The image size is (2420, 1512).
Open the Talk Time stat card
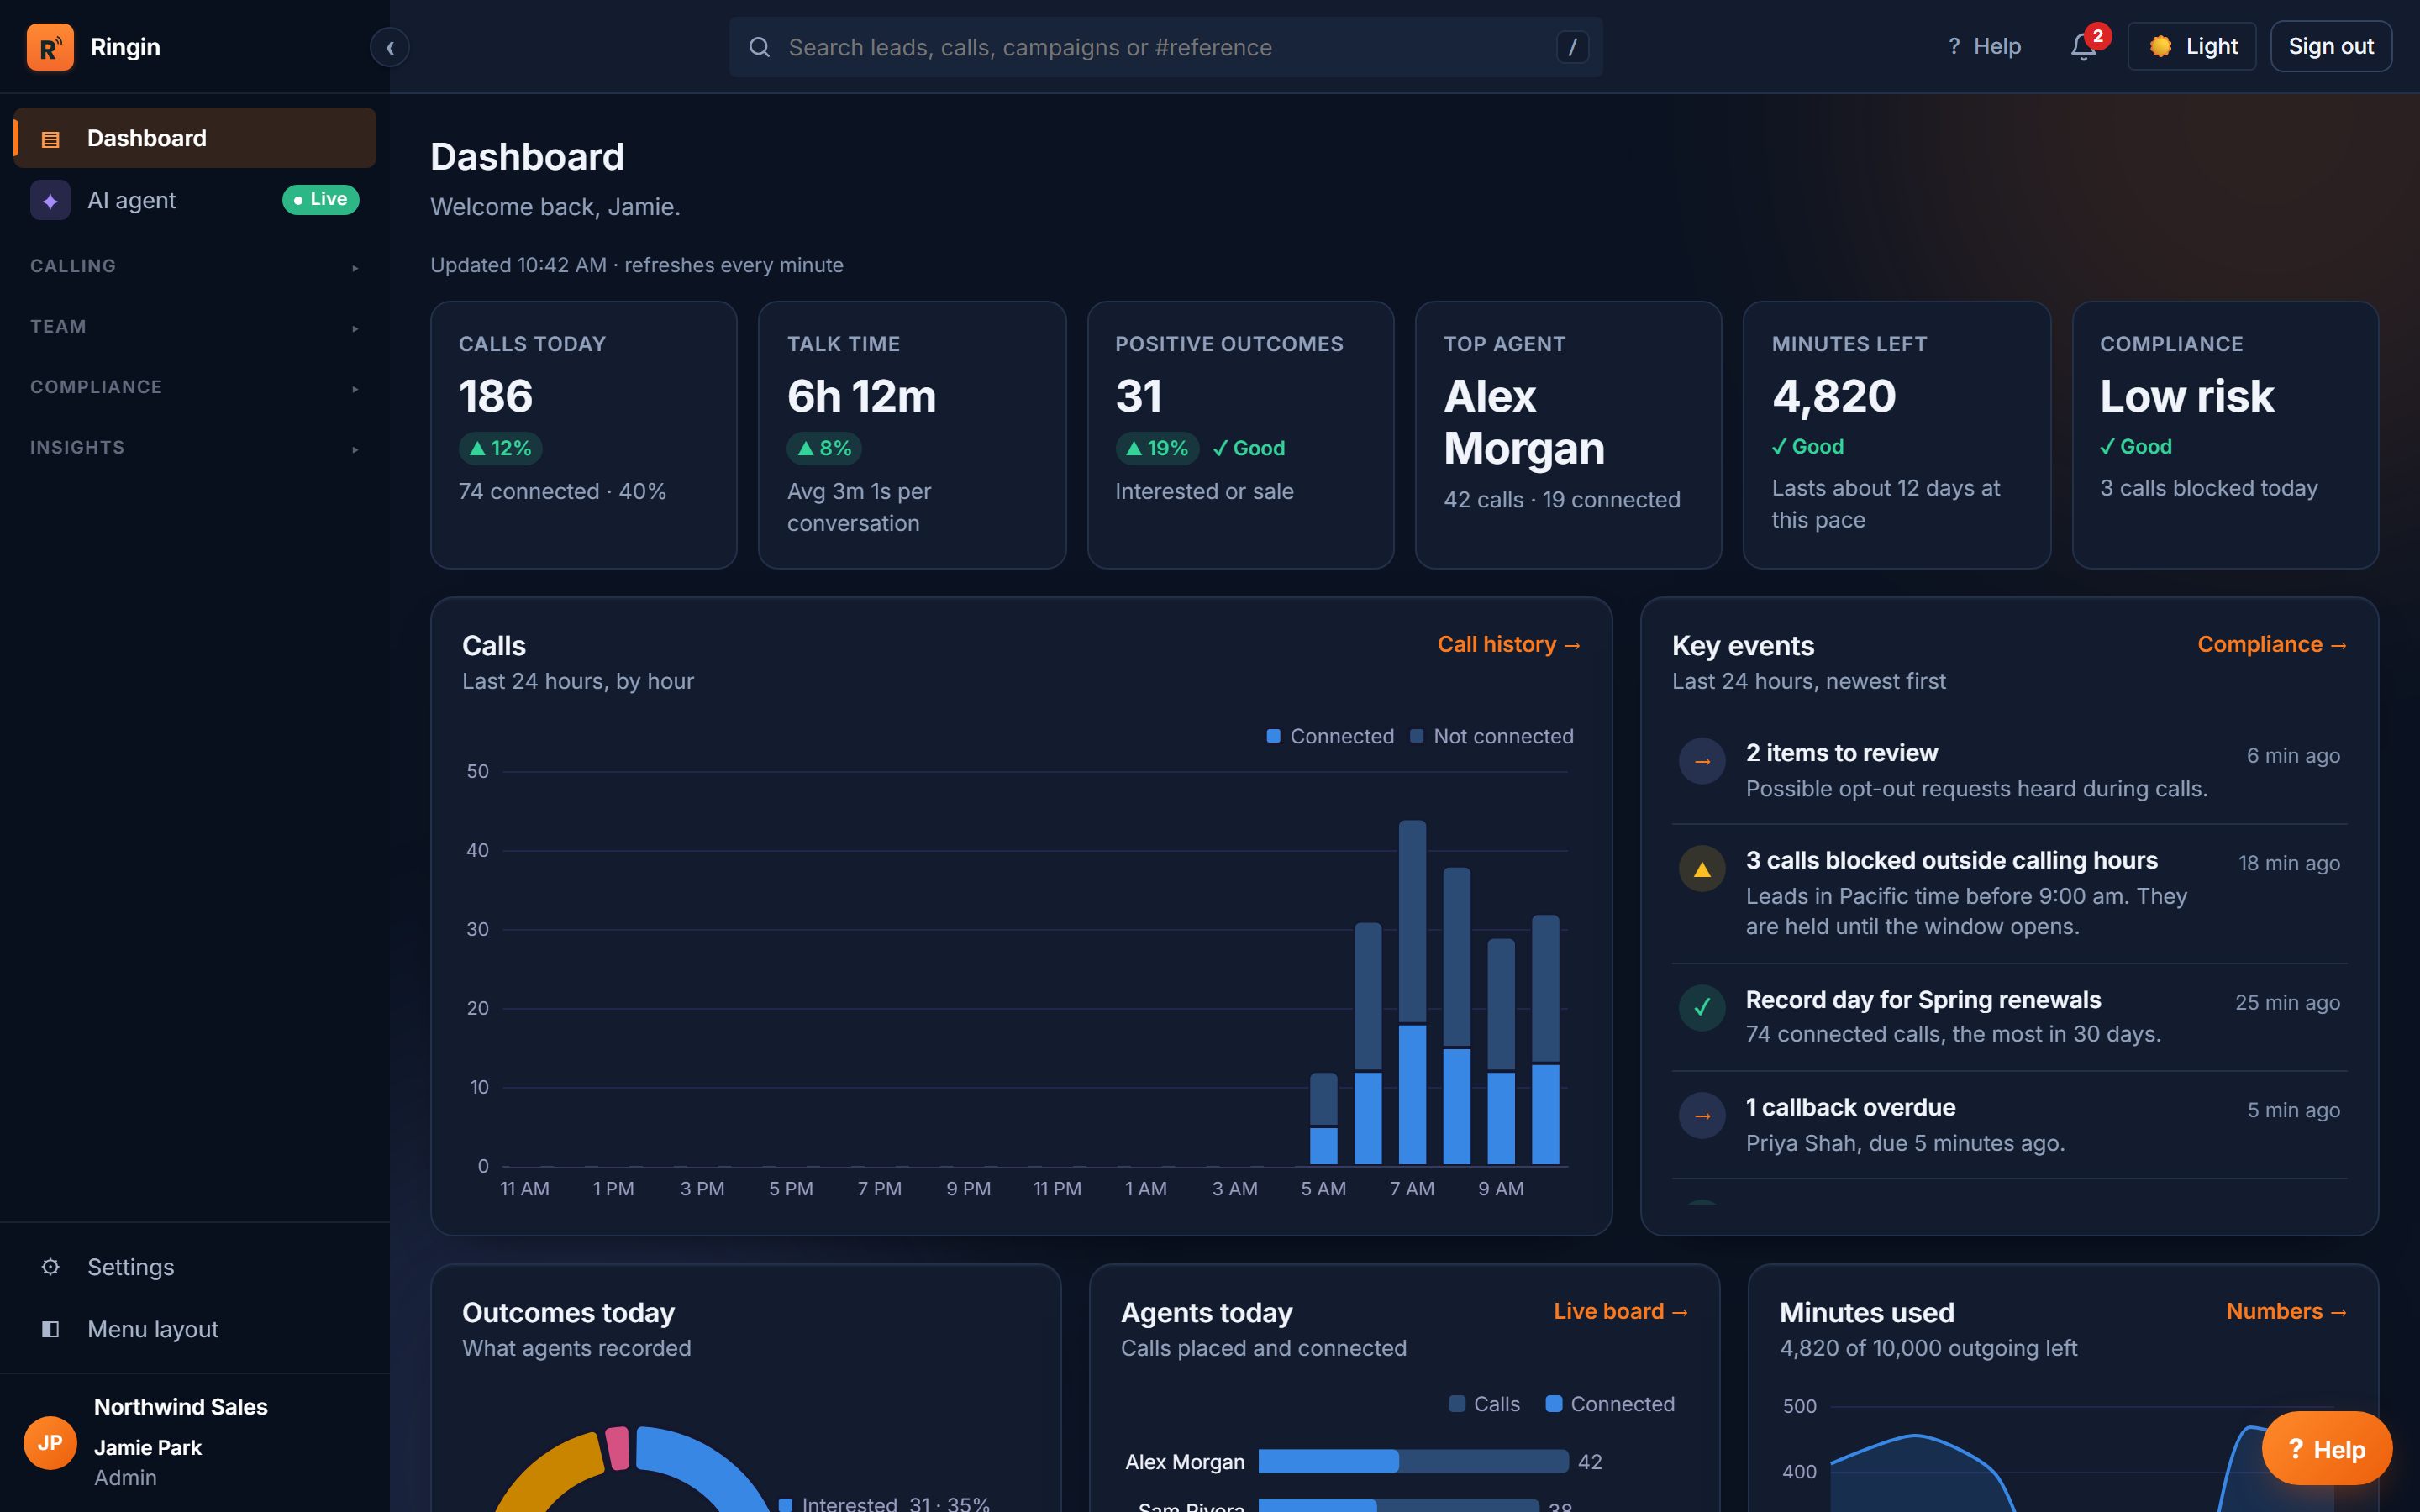tap(912, 435)
